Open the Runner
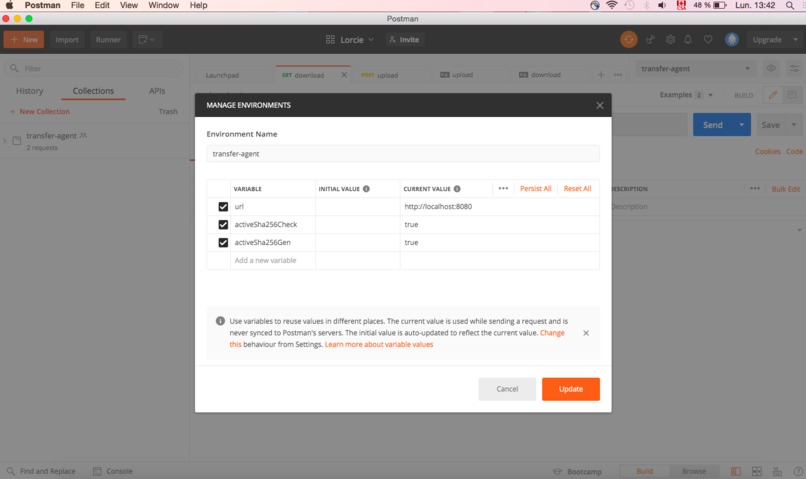806x479 pixels. point(108,40)
